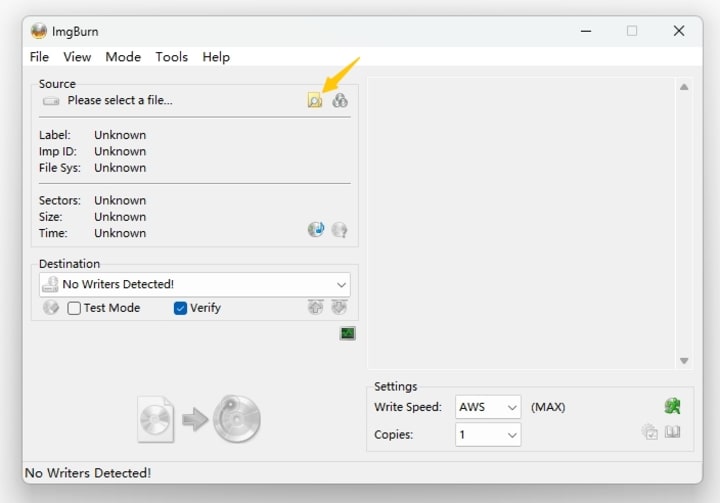Viewport: 720px width, 503px height.
Task: Open the File menu
Action: pyautogui.click(x=39, y=57)
